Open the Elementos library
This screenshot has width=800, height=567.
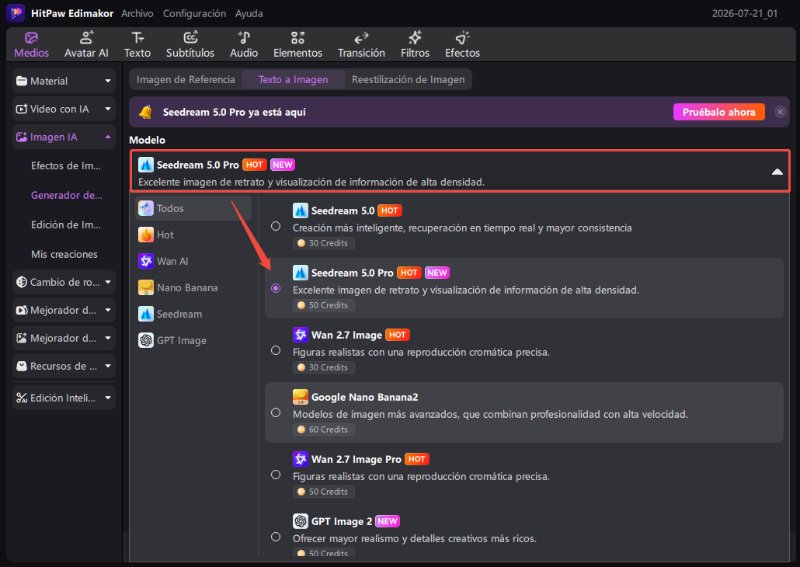click(297, 45)
